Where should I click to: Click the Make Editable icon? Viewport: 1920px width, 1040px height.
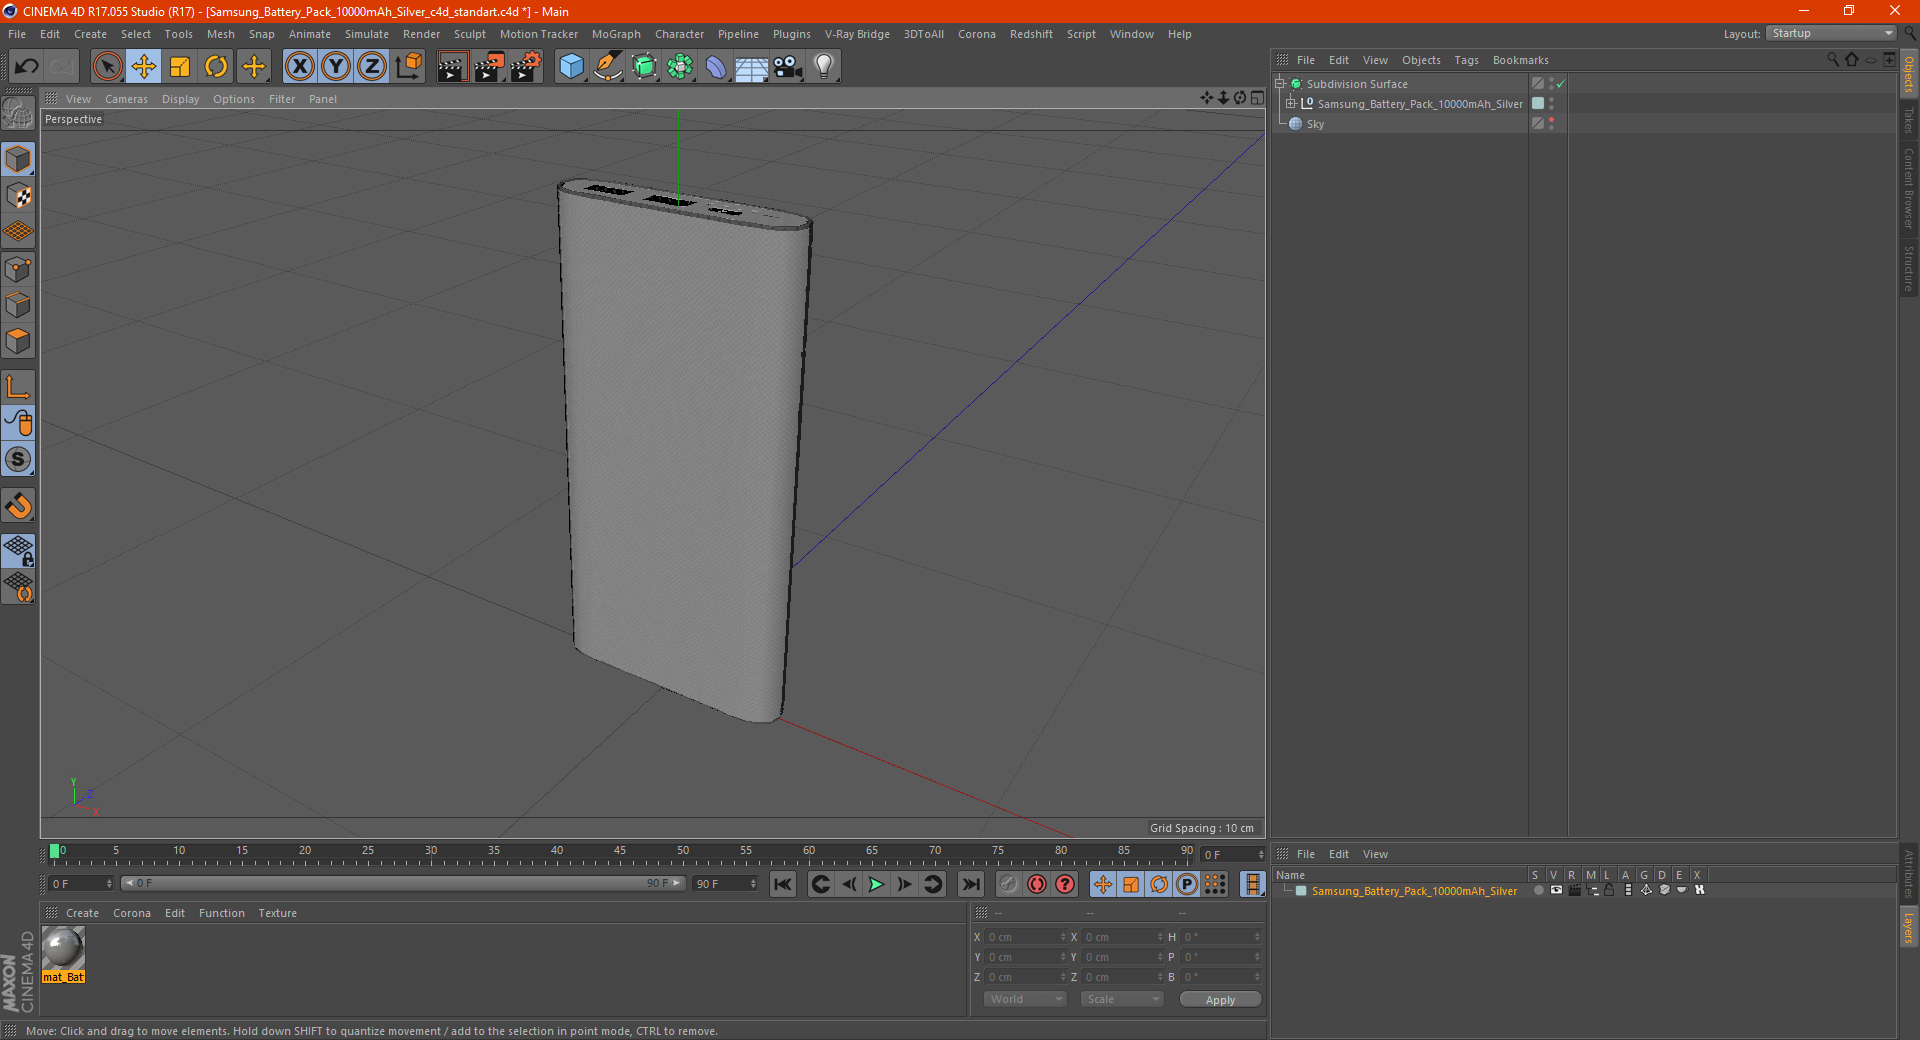[x=18, y=114]
